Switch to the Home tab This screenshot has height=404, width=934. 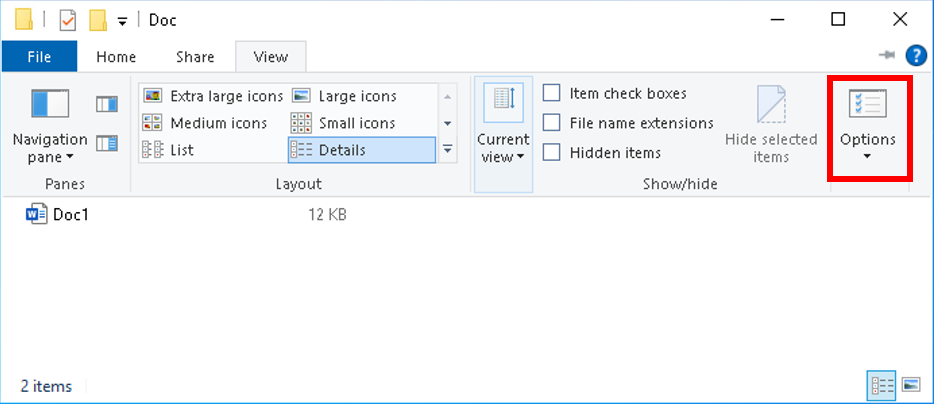coord(116,57)
